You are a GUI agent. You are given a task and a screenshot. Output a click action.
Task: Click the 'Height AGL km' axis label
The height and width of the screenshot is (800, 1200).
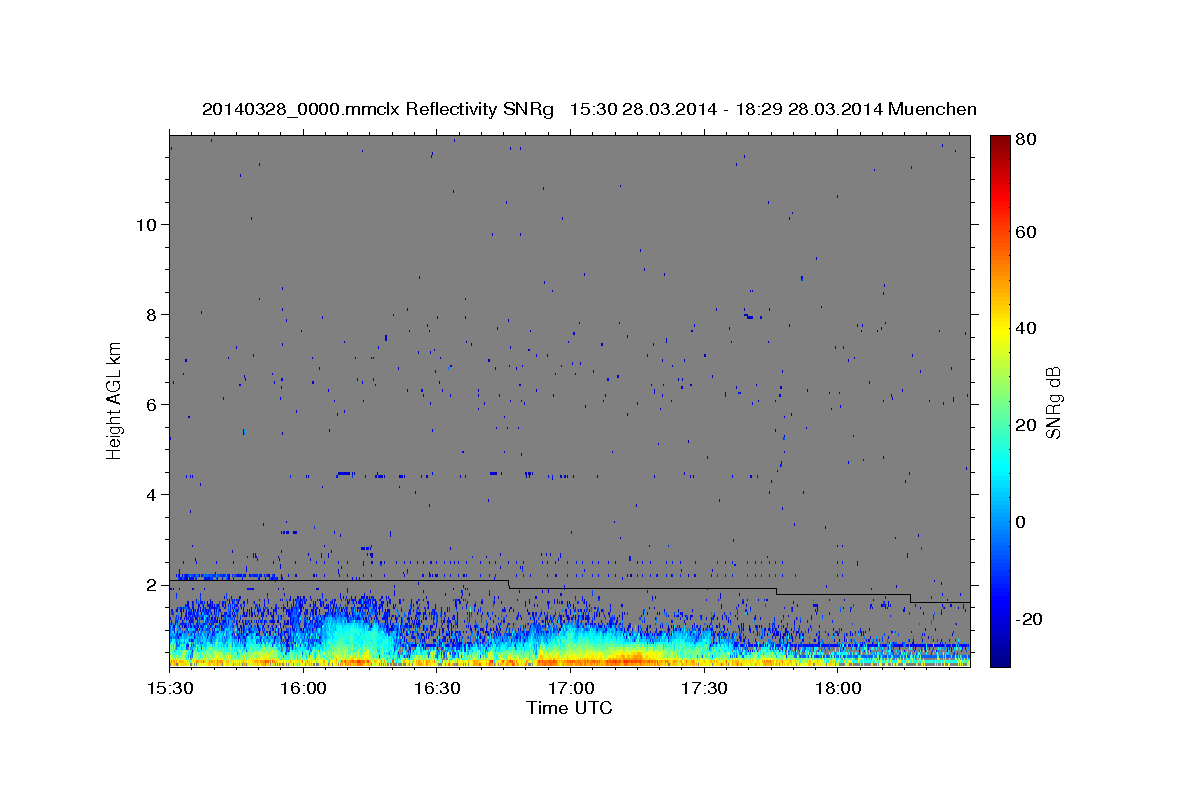point(115,399)
